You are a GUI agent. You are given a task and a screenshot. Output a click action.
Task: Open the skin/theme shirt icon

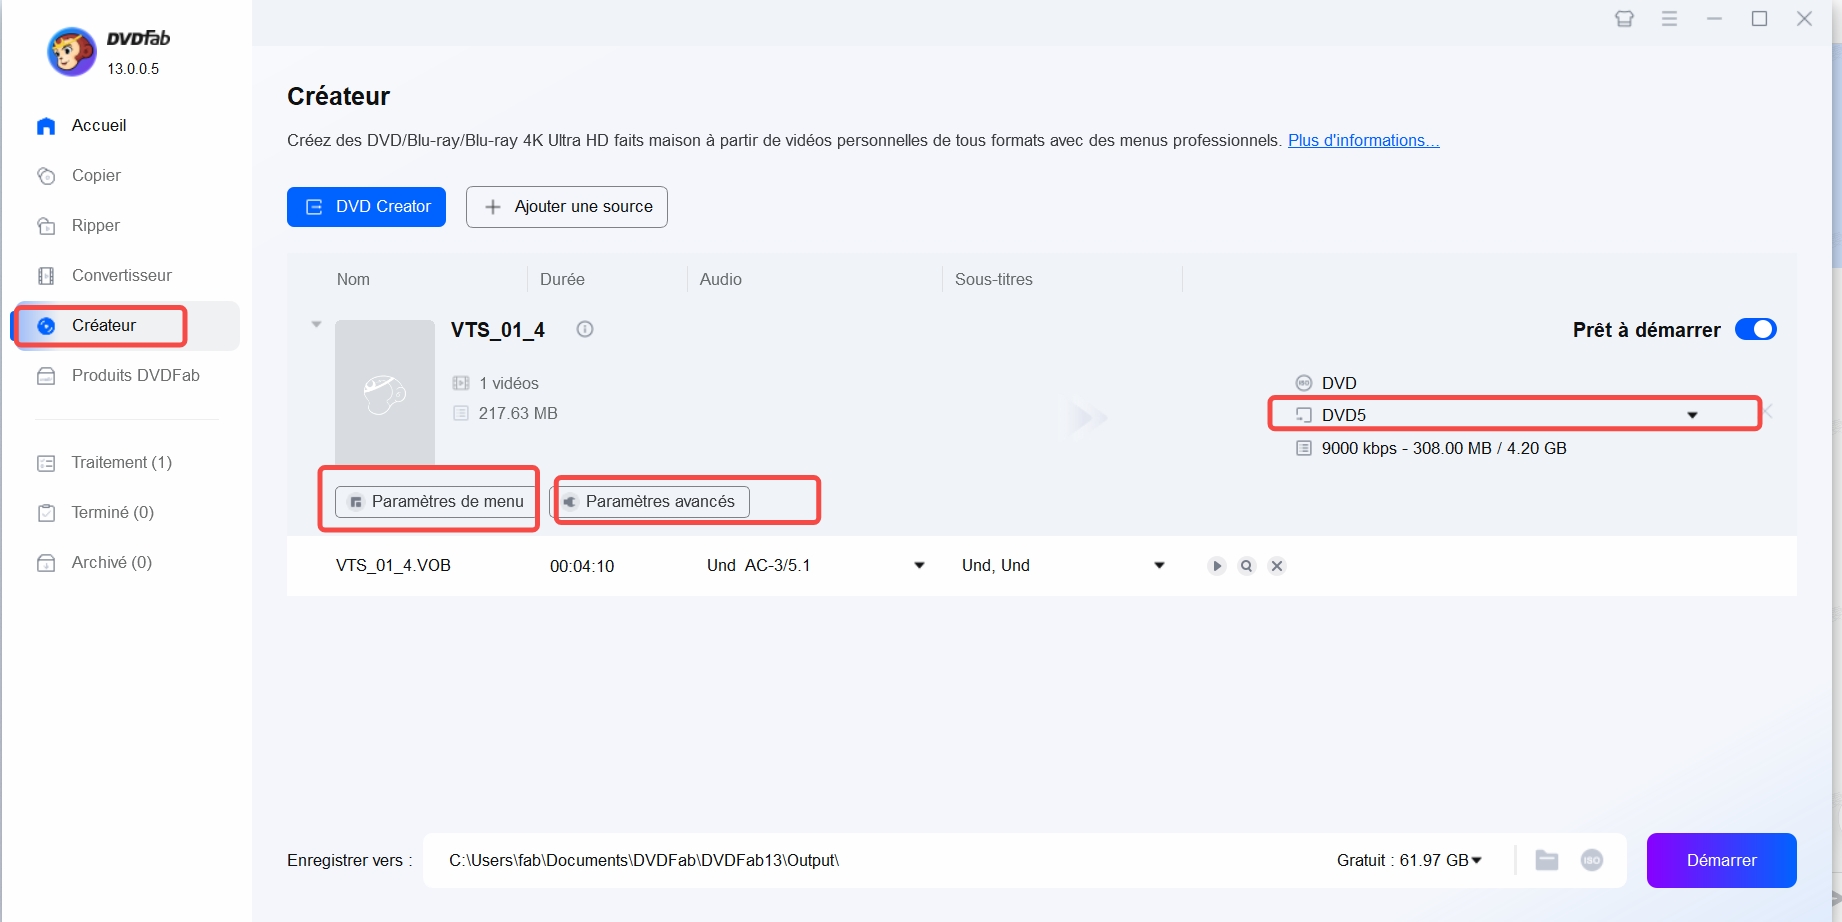(1624, 19)
